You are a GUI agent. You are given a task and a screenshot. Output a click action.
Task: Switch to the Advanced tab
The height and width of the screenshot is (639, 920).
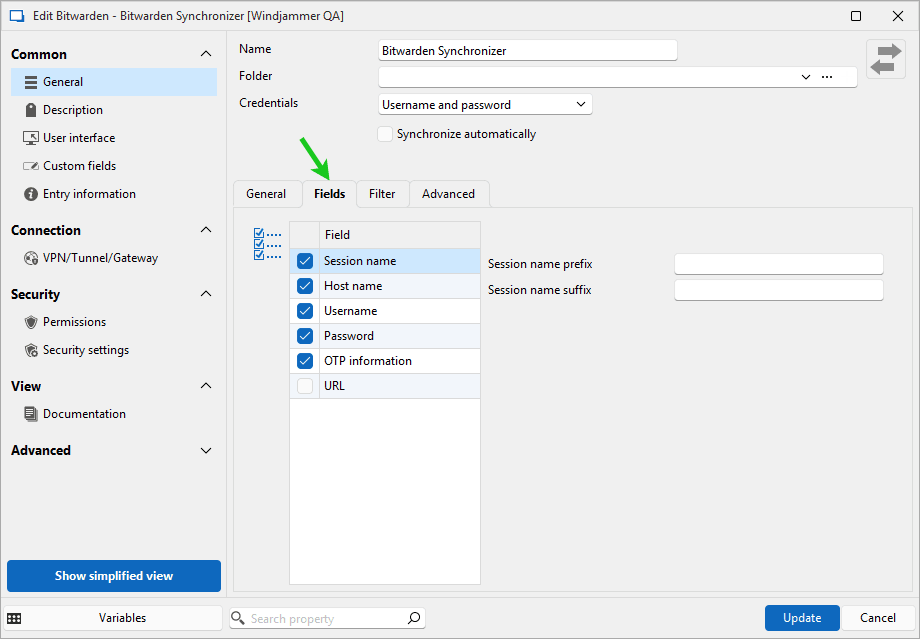point(448,194)
